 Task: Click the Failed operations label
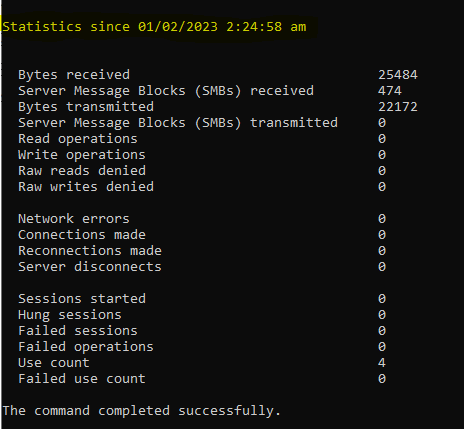(86, 347)
